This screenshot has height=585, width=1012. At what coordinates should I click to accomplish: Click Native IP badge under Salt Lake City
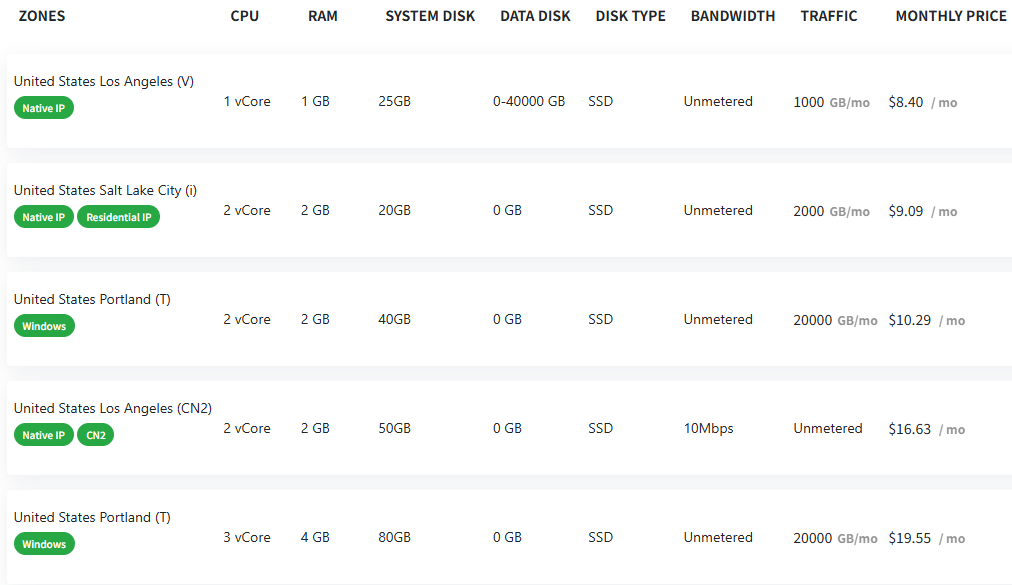coord(44,217)
